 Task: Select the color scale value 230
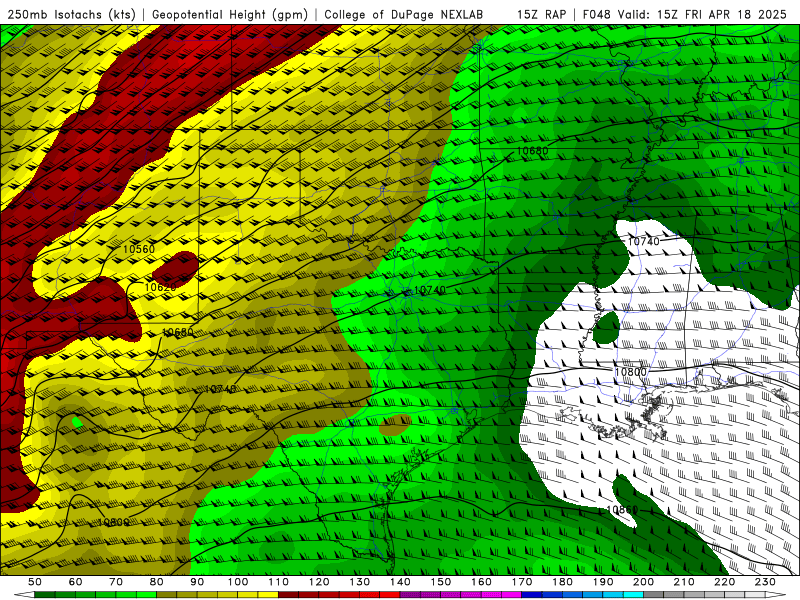[765, 582]
